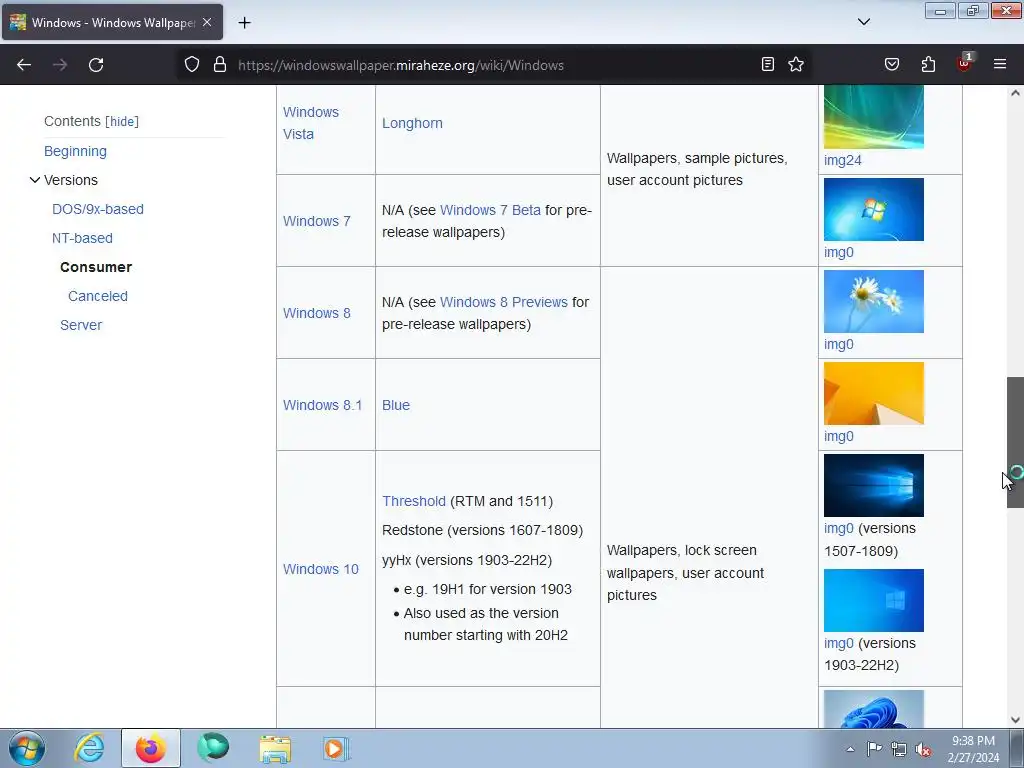The width and height of the screenshot is (1024, 768).
Task: Open the Threshold codename link
Action: pos(414,501)
